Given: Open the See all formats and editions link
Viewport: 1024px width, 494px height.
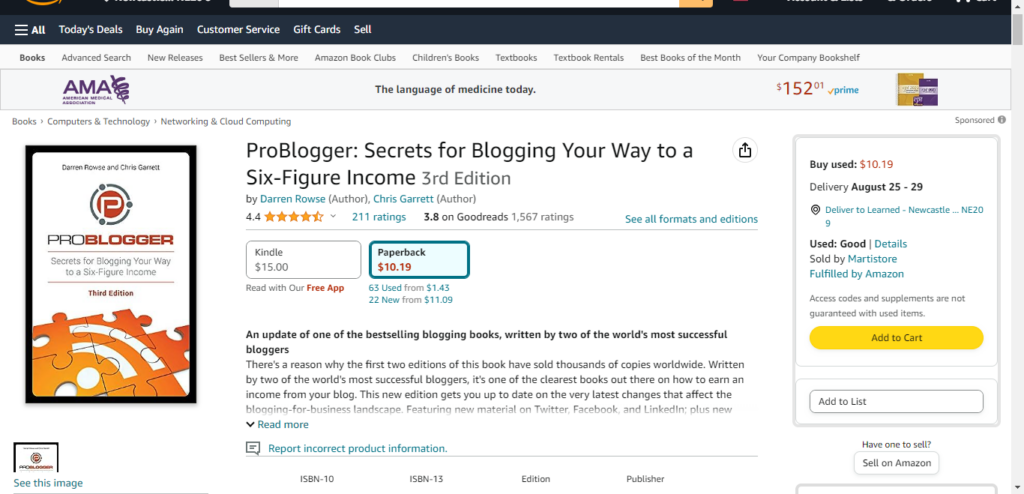Looking at the screenshot, I should click(x=691, y=219).
